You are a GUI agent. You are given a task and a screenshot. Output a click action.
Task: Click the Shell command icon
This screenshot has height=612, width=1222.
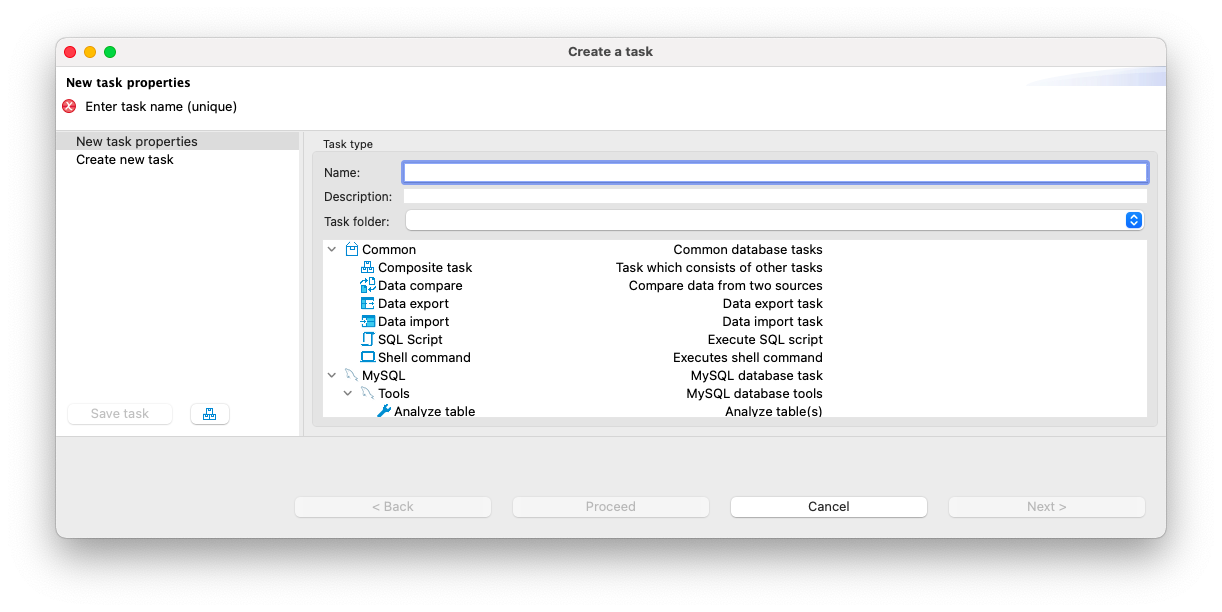coord(367,358)
